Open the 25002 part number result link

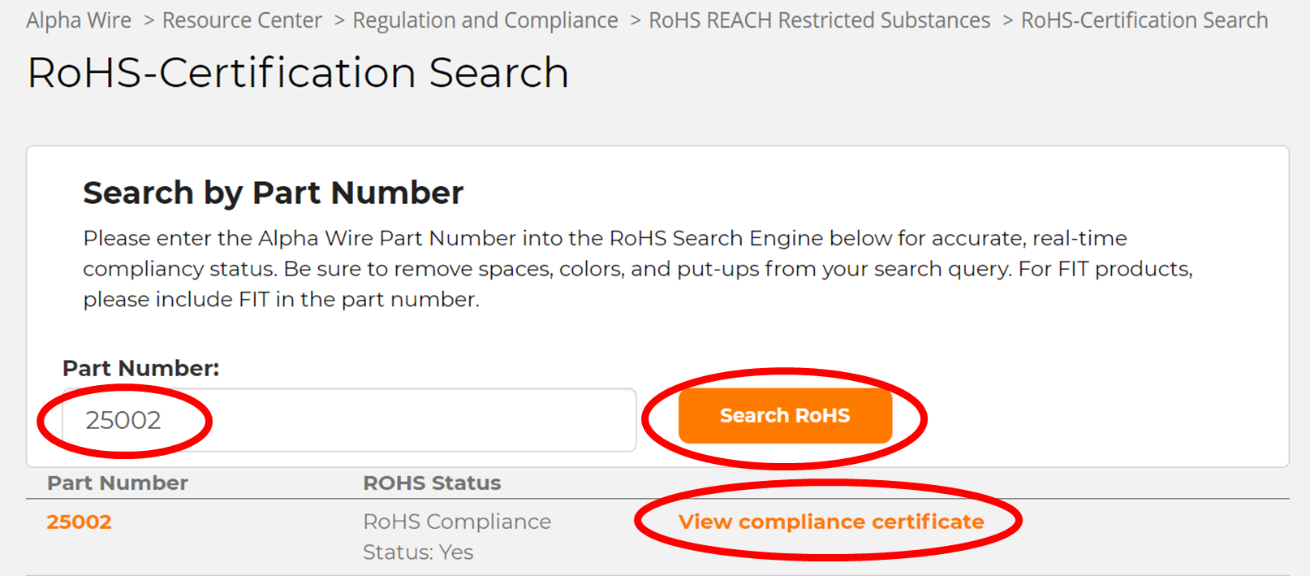point(79,522)
